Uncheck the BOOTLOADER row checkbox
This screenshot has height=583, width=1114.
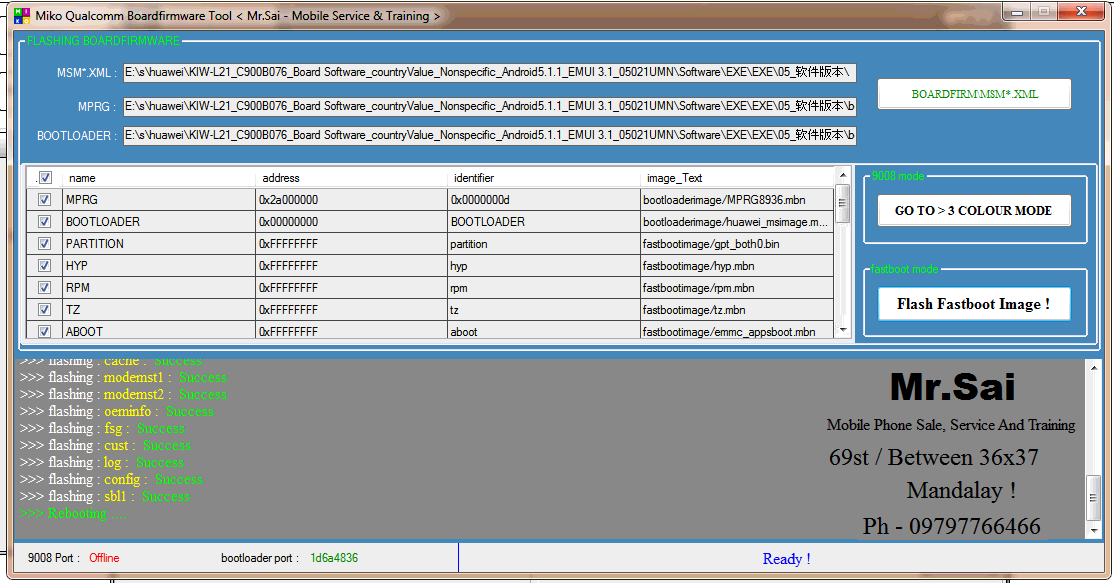44,222
